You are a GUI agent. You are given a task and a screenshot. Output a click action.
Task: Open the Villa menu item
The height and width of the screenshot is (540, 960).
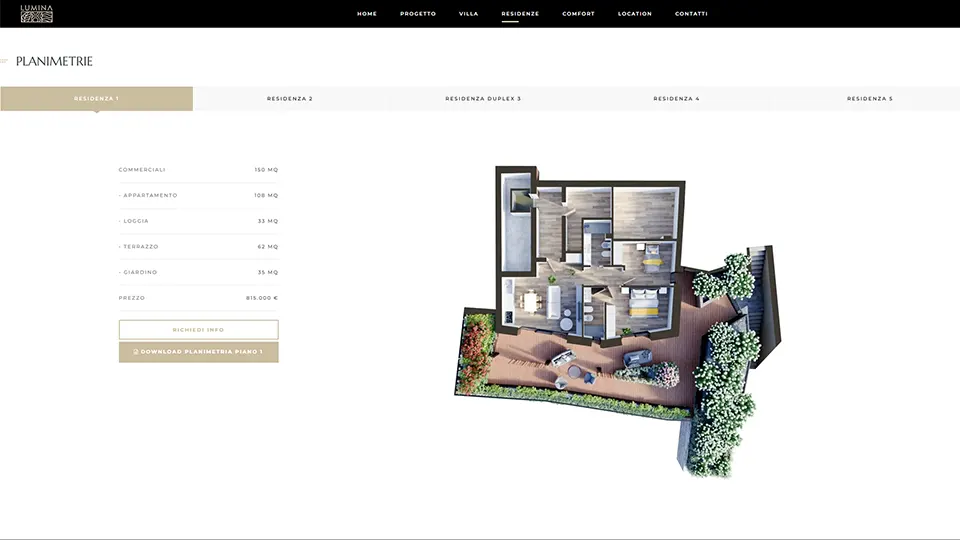click(468, 14)
